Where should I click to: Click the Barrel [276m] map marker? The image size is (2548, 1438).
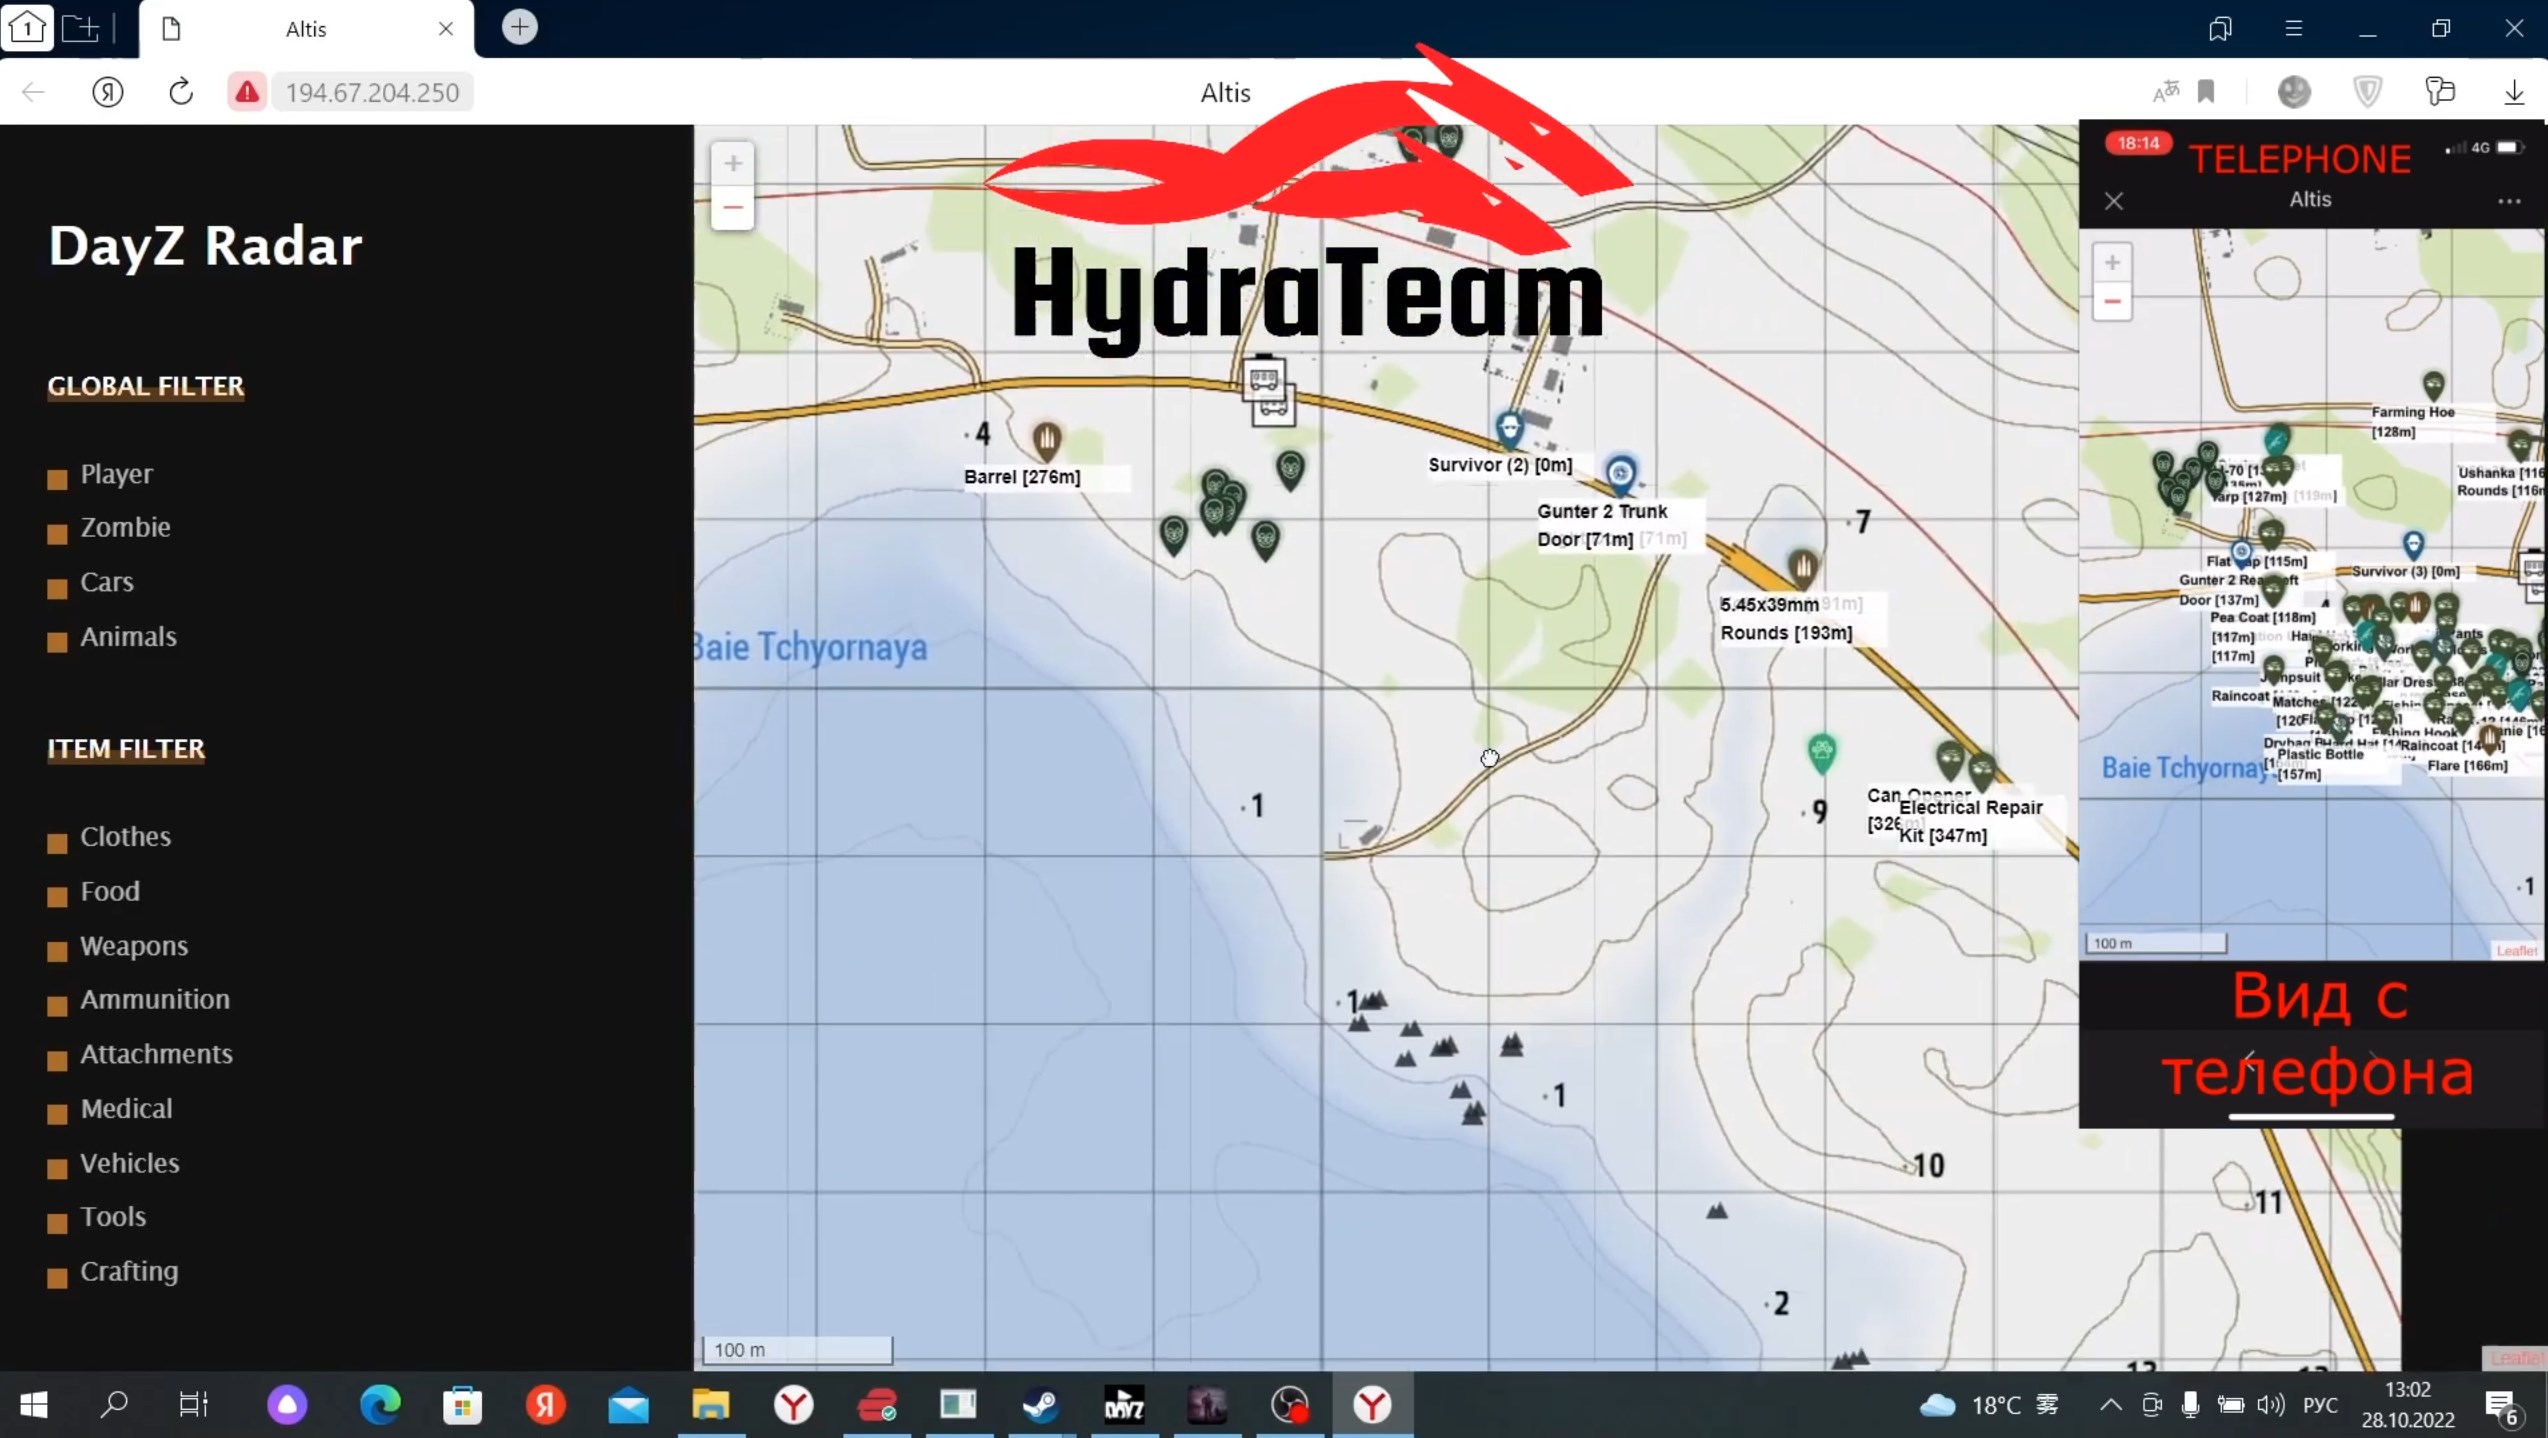coord(1046,440)
